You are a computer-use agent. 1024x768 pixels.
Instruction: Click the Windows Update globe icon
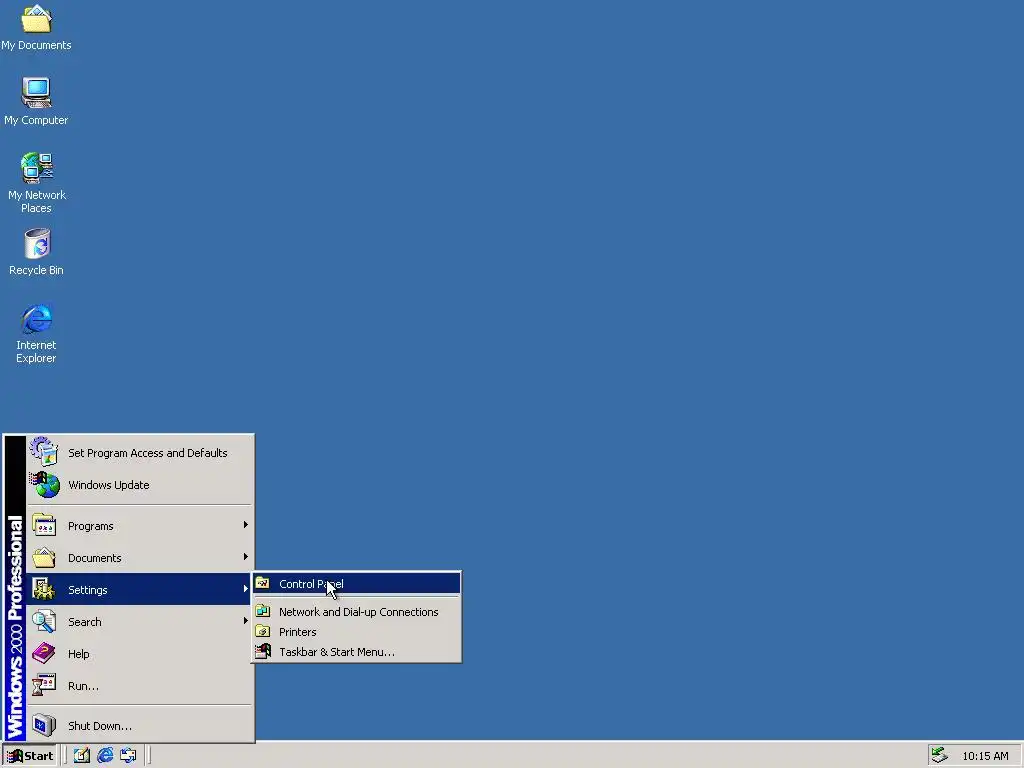coord(45,485)
